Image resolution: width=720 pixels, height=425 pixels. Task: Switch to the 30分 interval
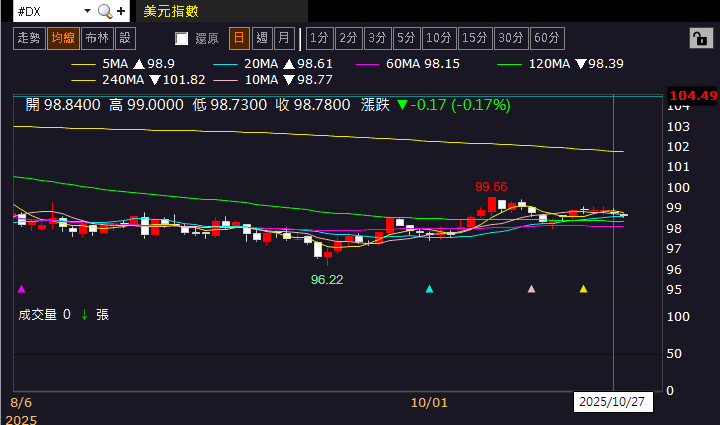click(511, 38)
